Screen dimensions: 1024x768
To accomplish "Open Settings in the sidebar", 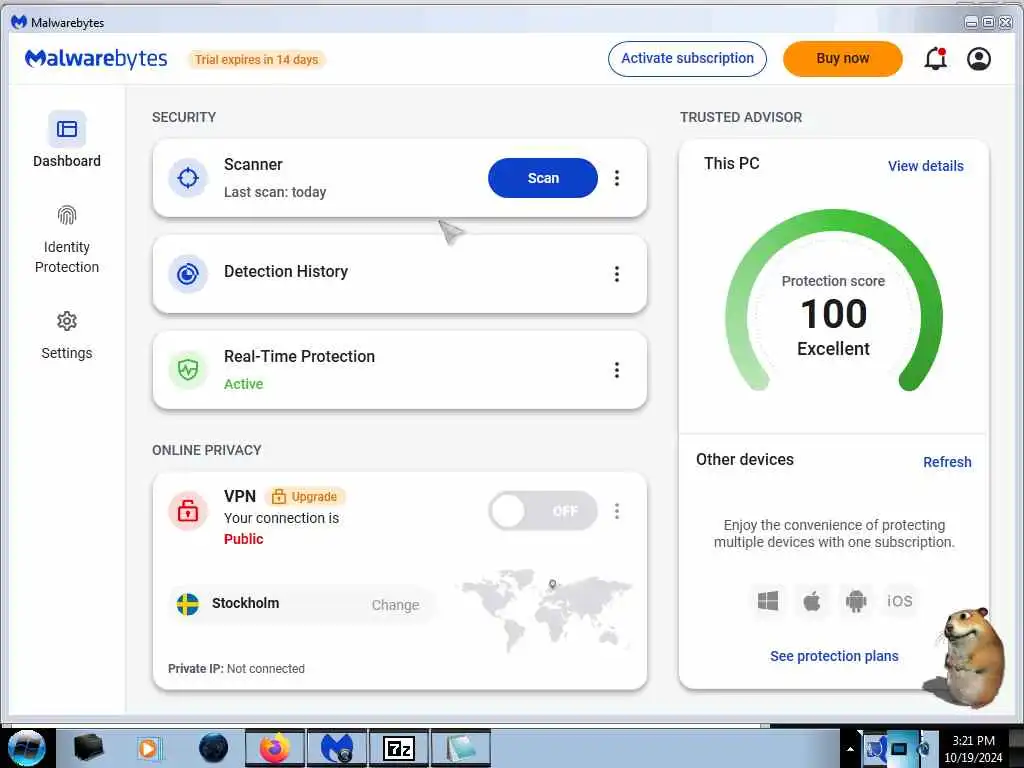I will click(67, 336).
